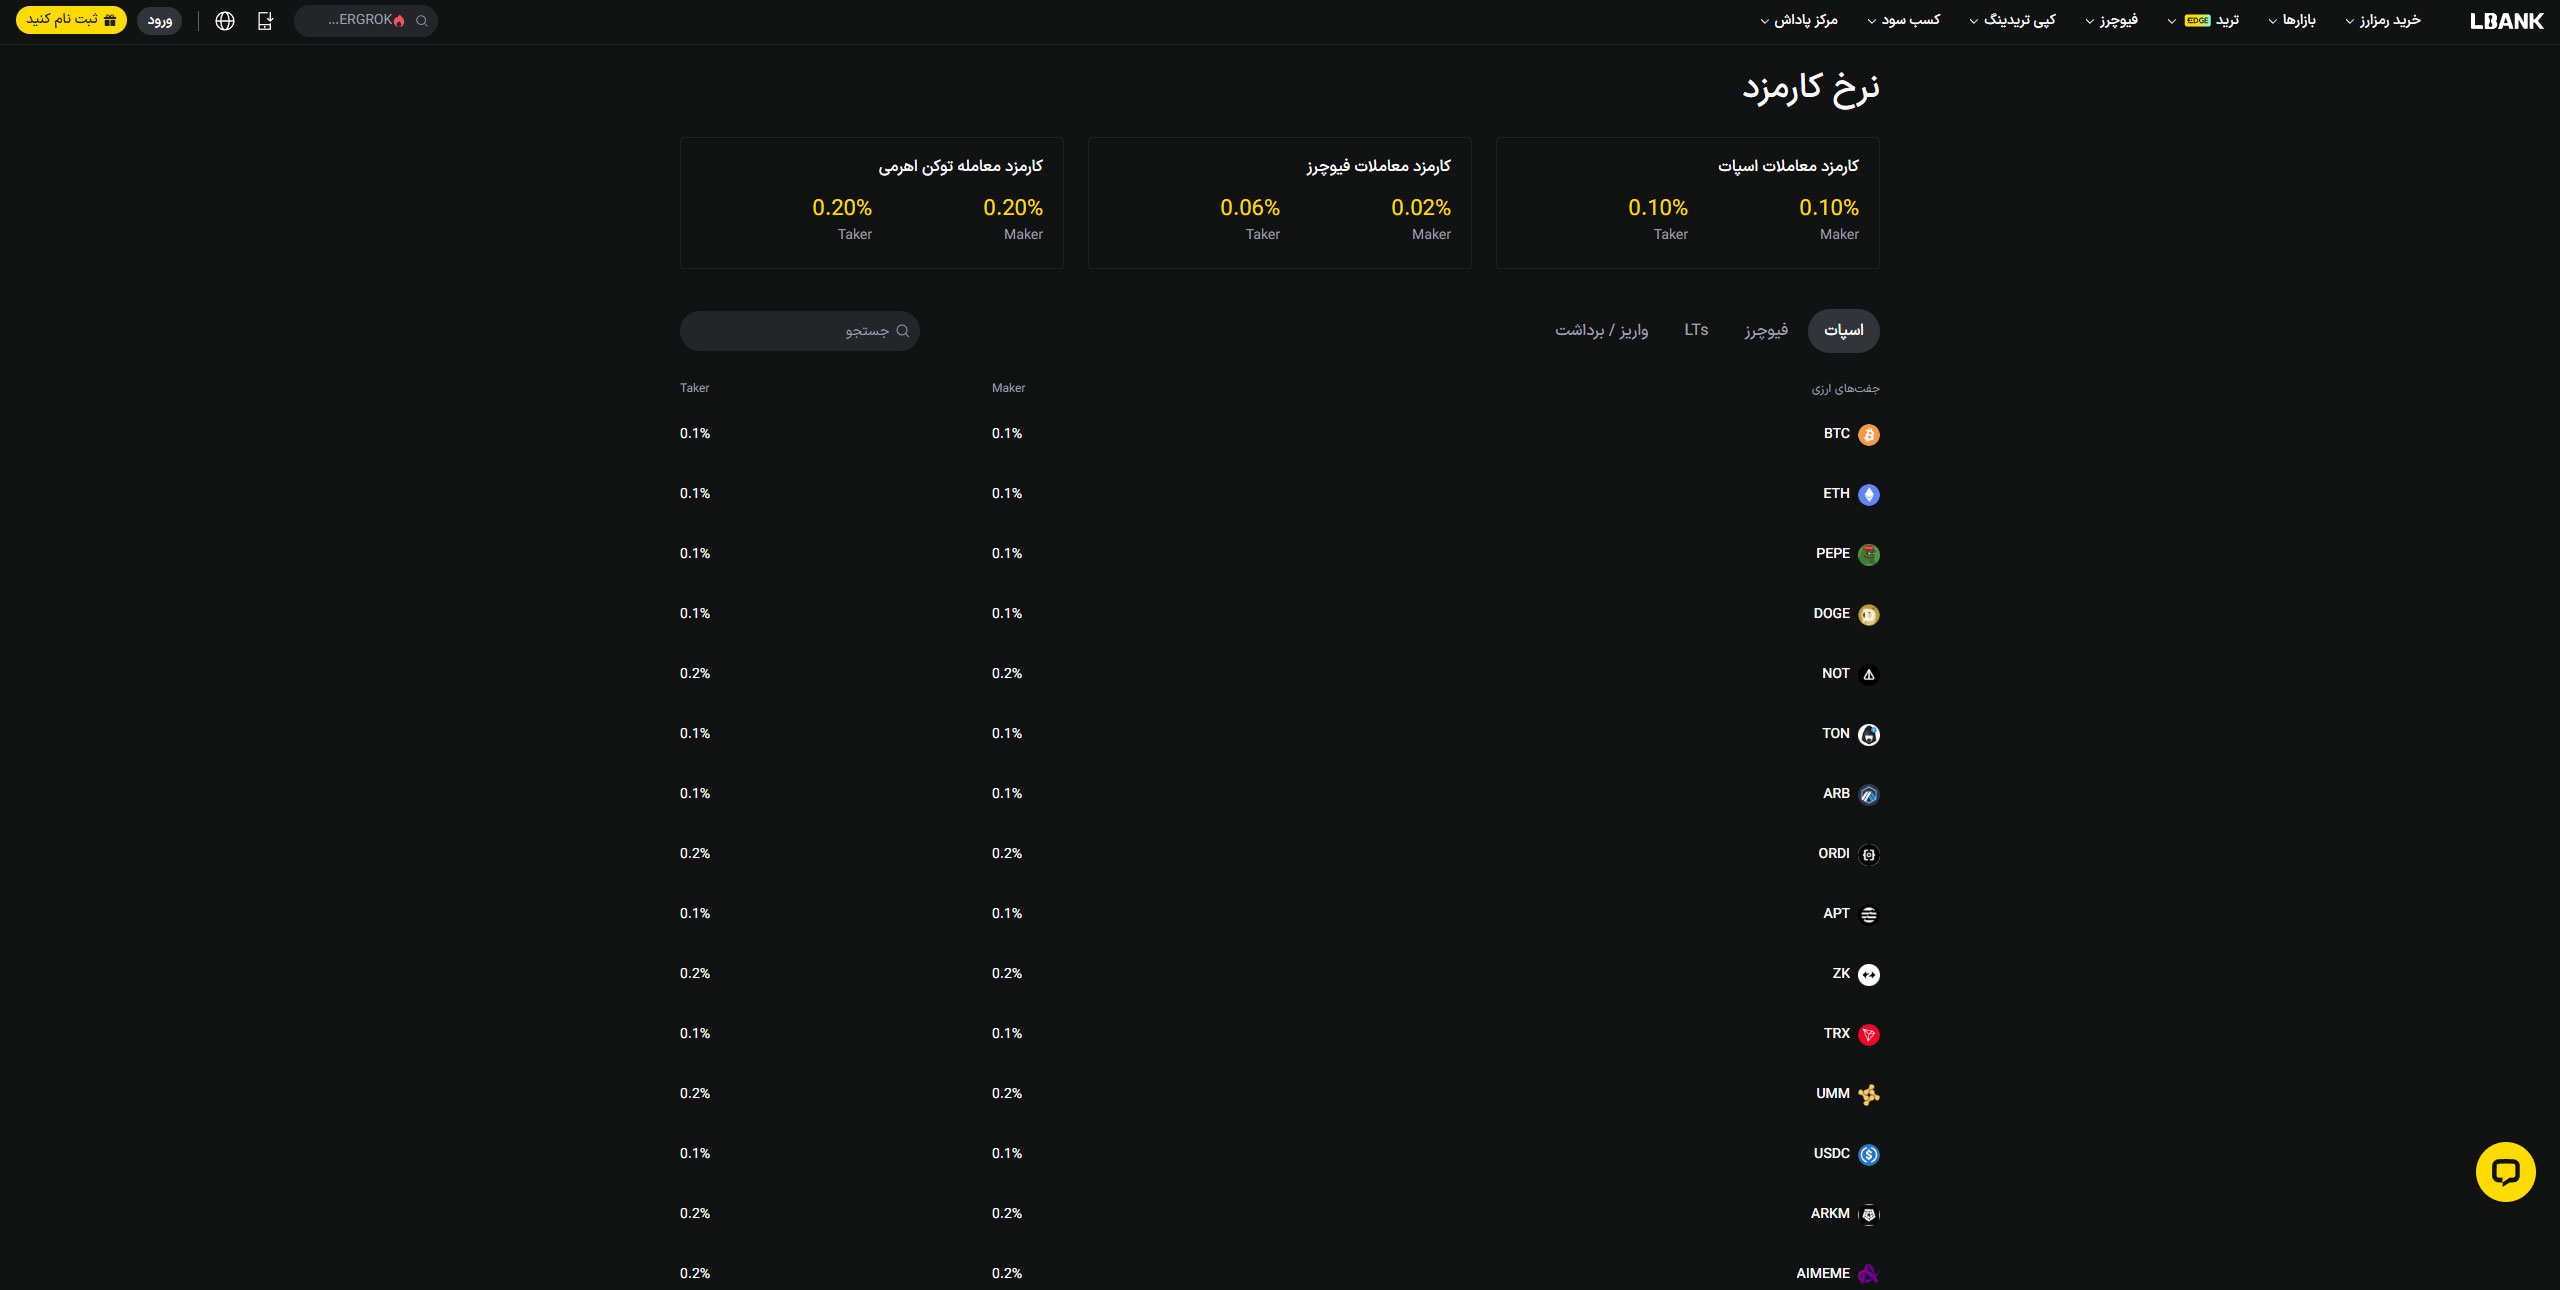Click the جستجو search field

pos(800,331)
